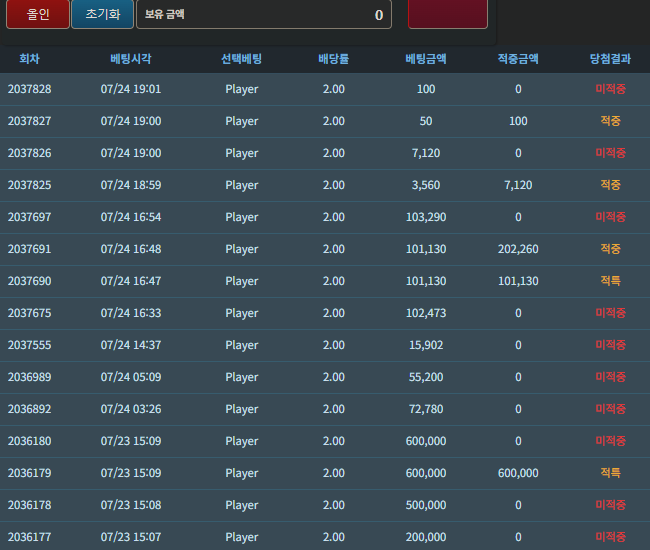
Task: Select round number 2036177
Action: 29,537
